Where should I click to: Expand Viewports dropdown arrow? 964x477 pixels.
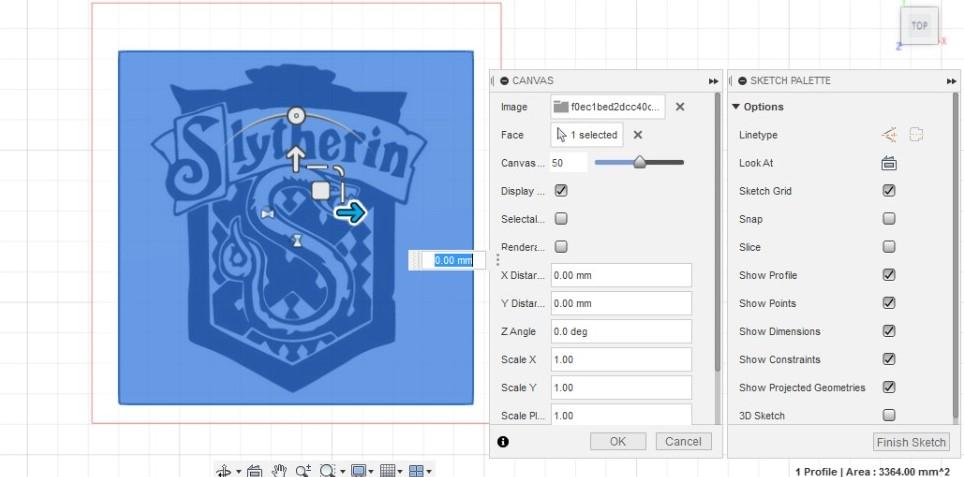coord(429,471)
